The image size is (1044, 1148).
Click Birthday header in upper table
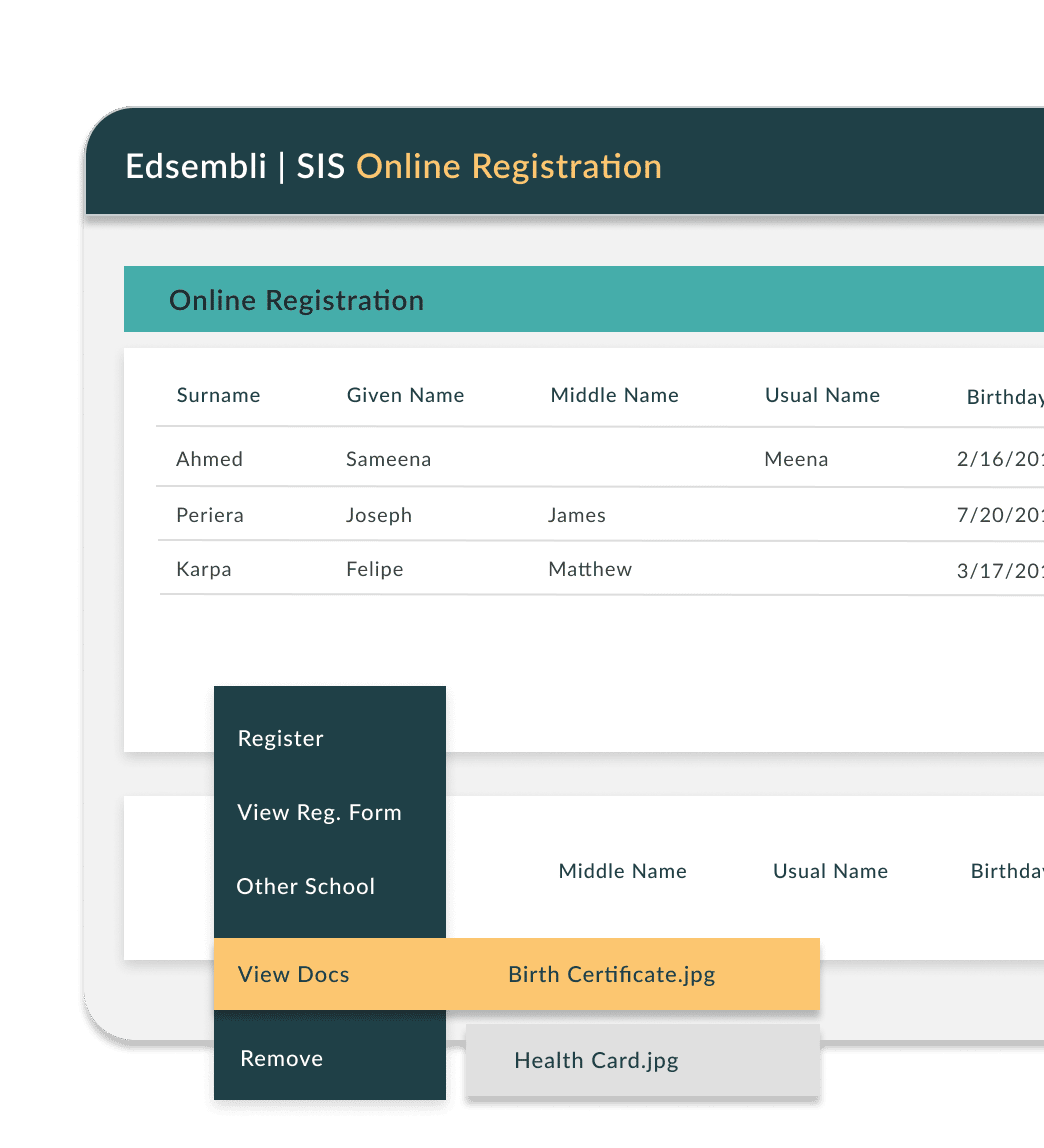click(1005, 398)
